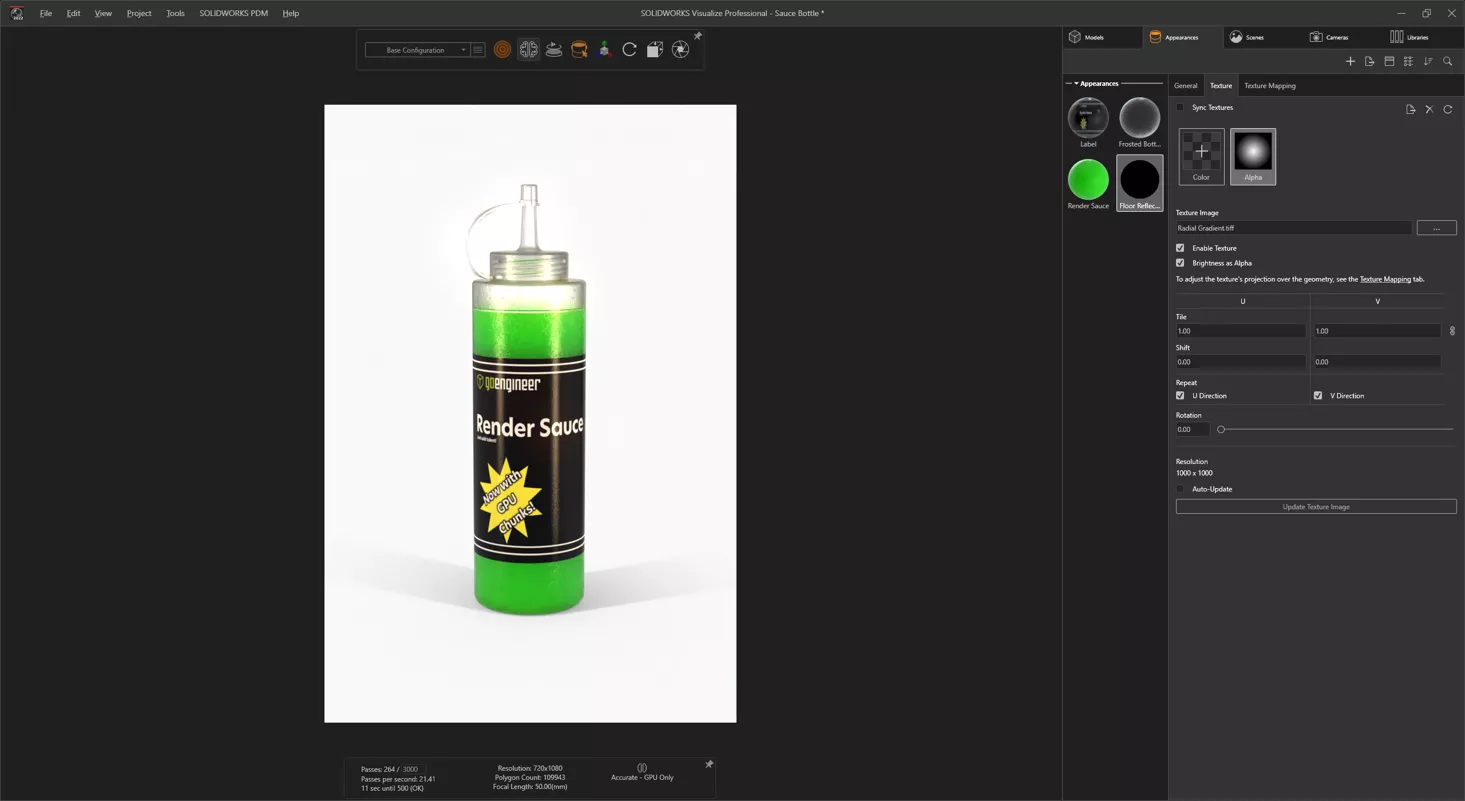Click the Rotation value field
The height and width of the screenshot is (801, 1465).
click(1192, 430)
